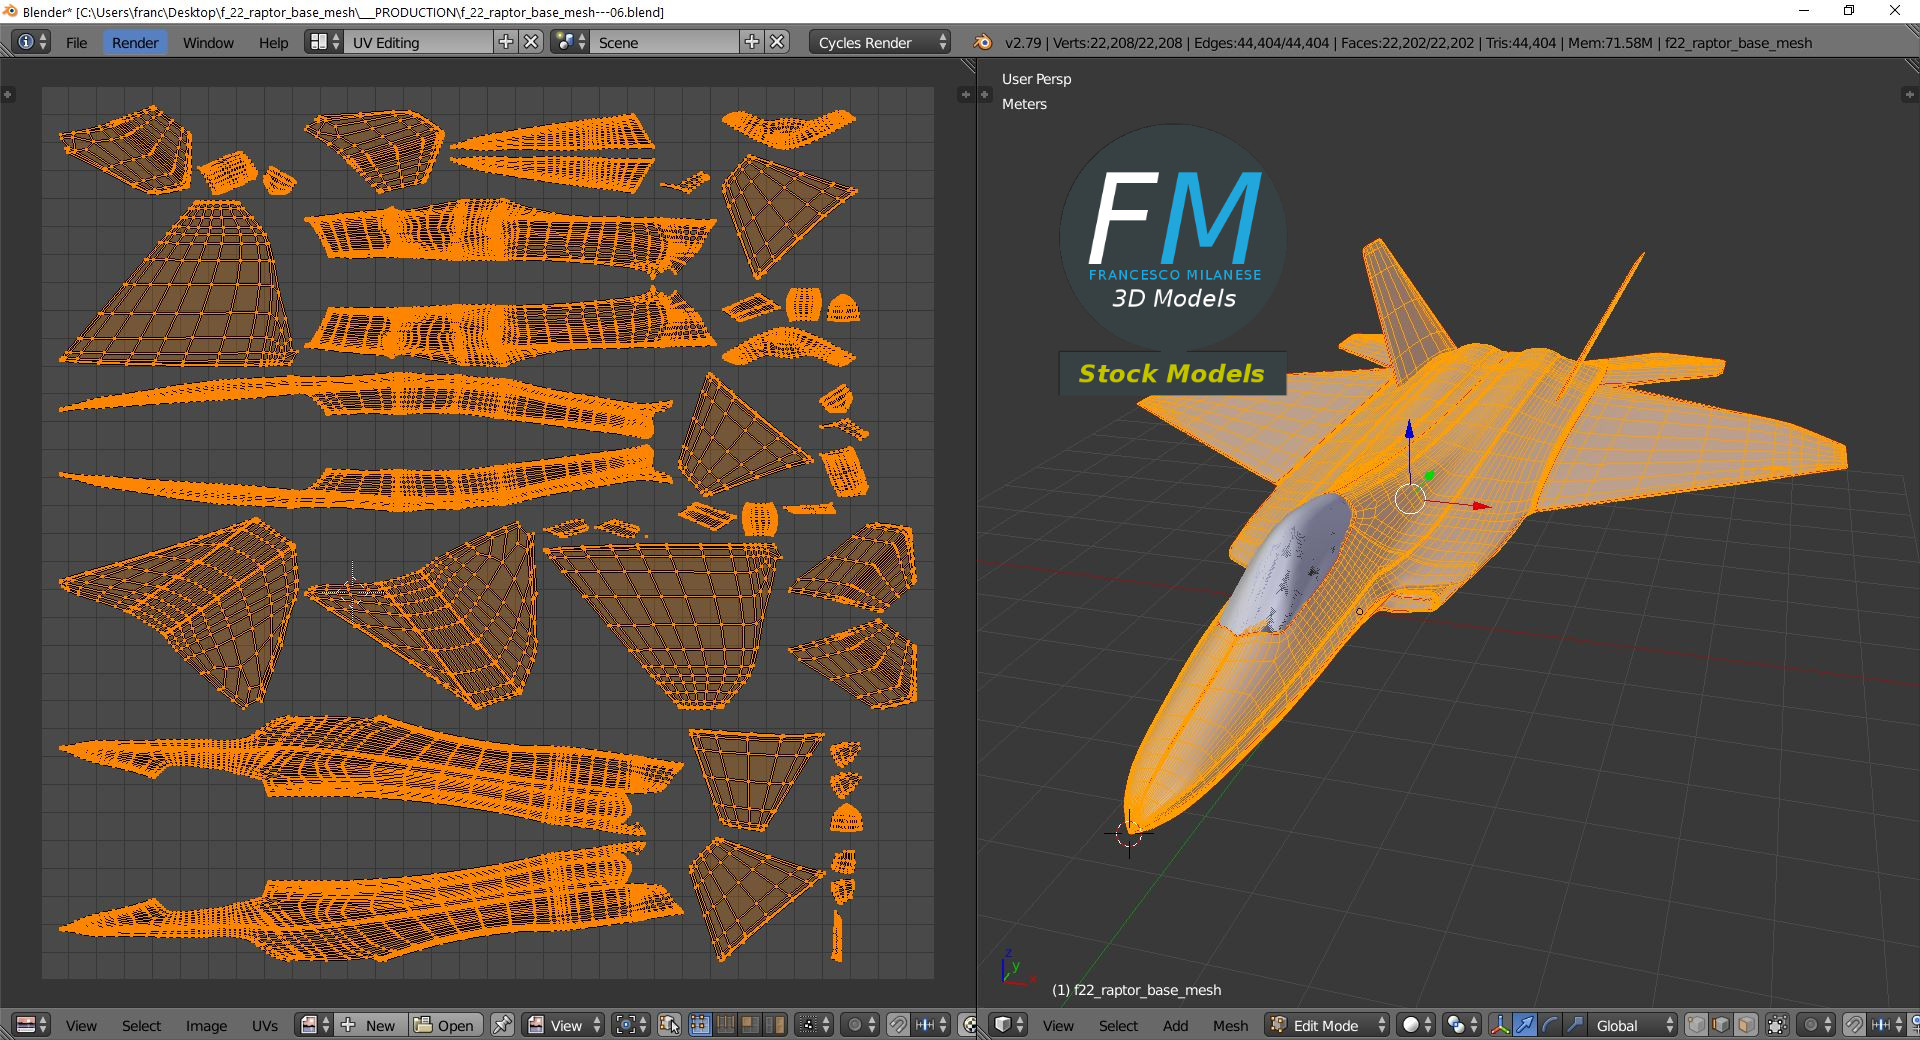Open the File menu
Image resolution: width=1920 pixels, height=1040 pixels.
[76, 42]
